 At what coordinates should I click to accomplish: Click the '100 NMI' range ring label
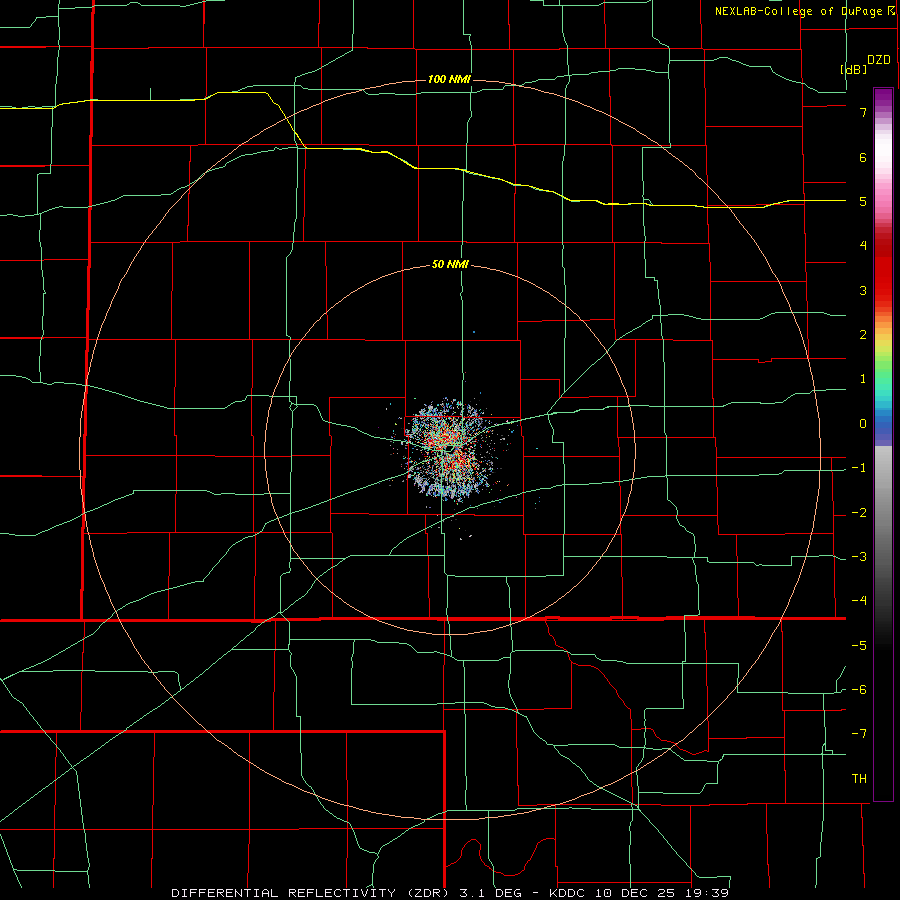[x=449, y=79]
